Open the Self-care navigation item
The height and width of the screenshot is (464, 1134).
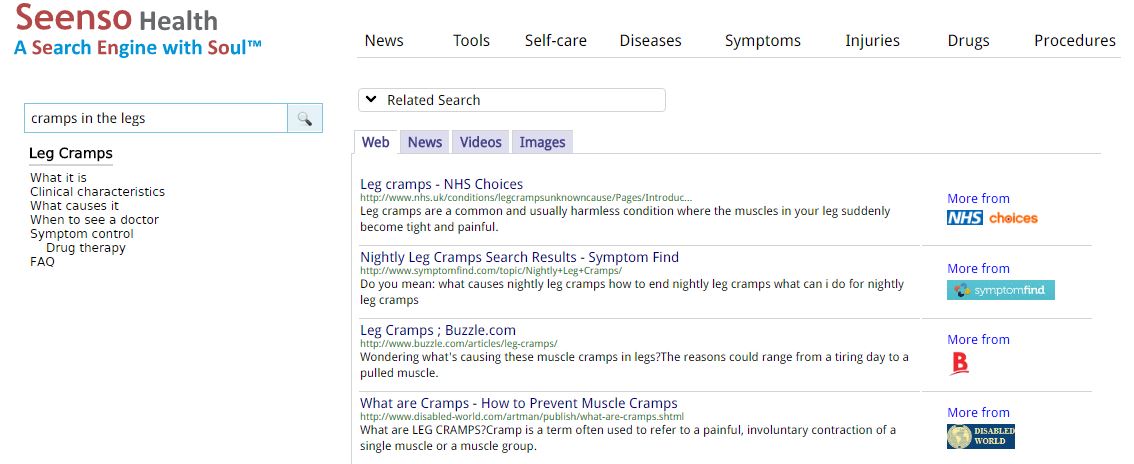click(x=555, y=41)
